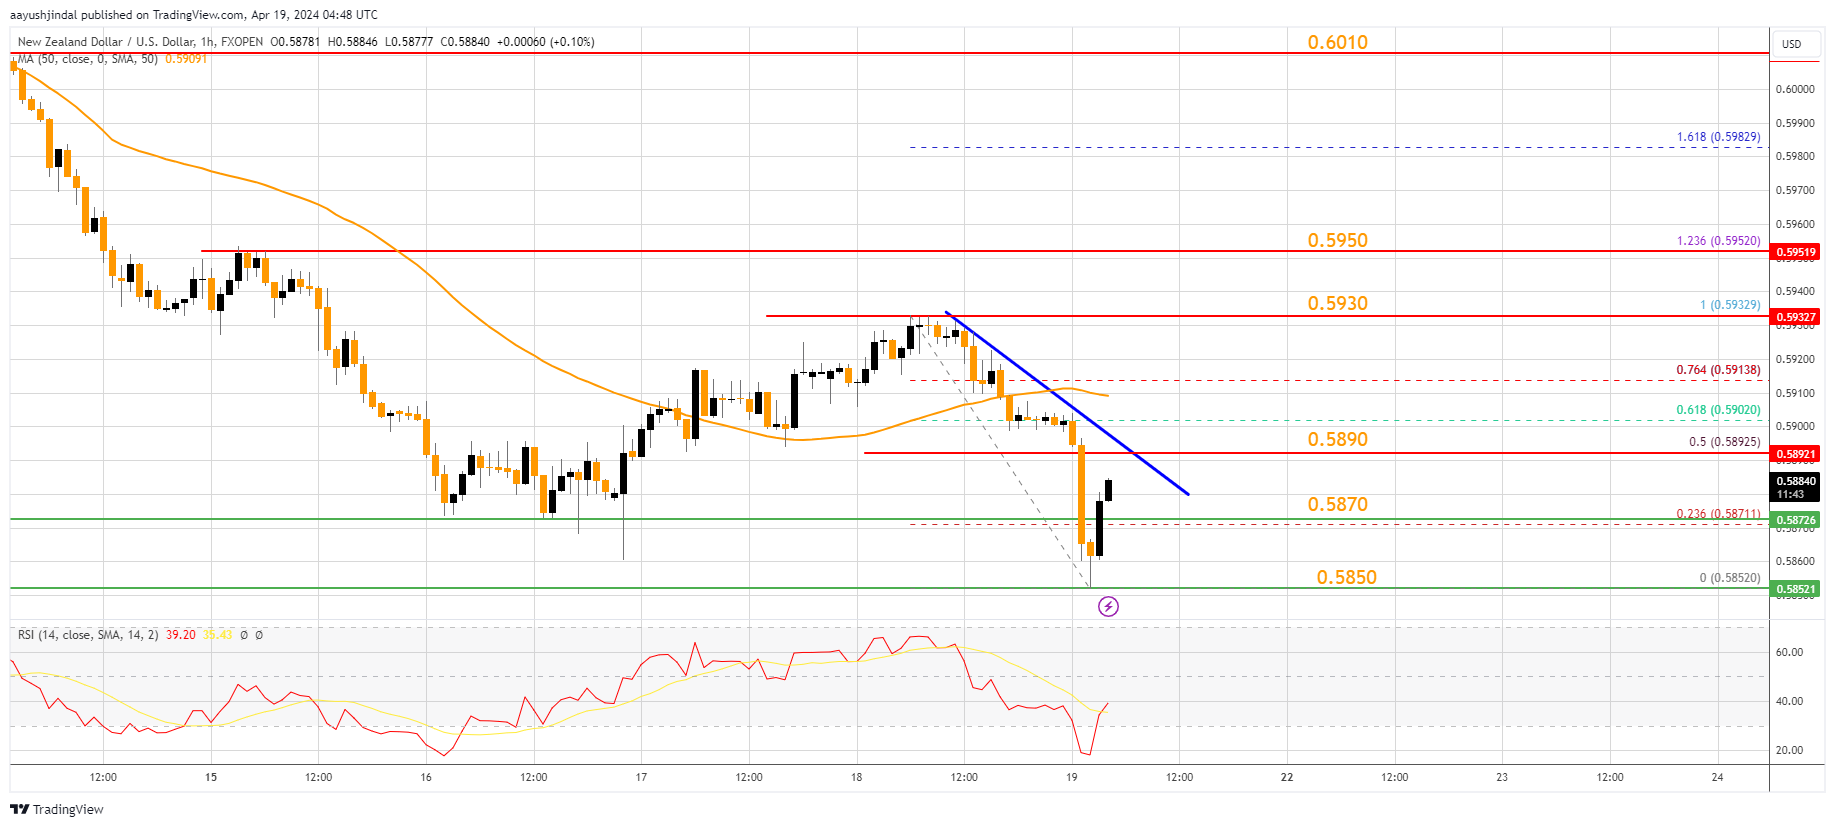Click the red 0.59327 price axis tag

click(1796, 317)
